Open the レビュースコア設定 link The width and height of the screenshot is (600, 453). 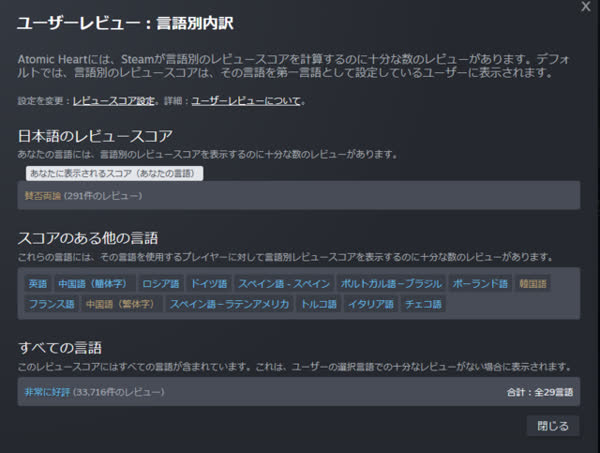coord(114,101)
